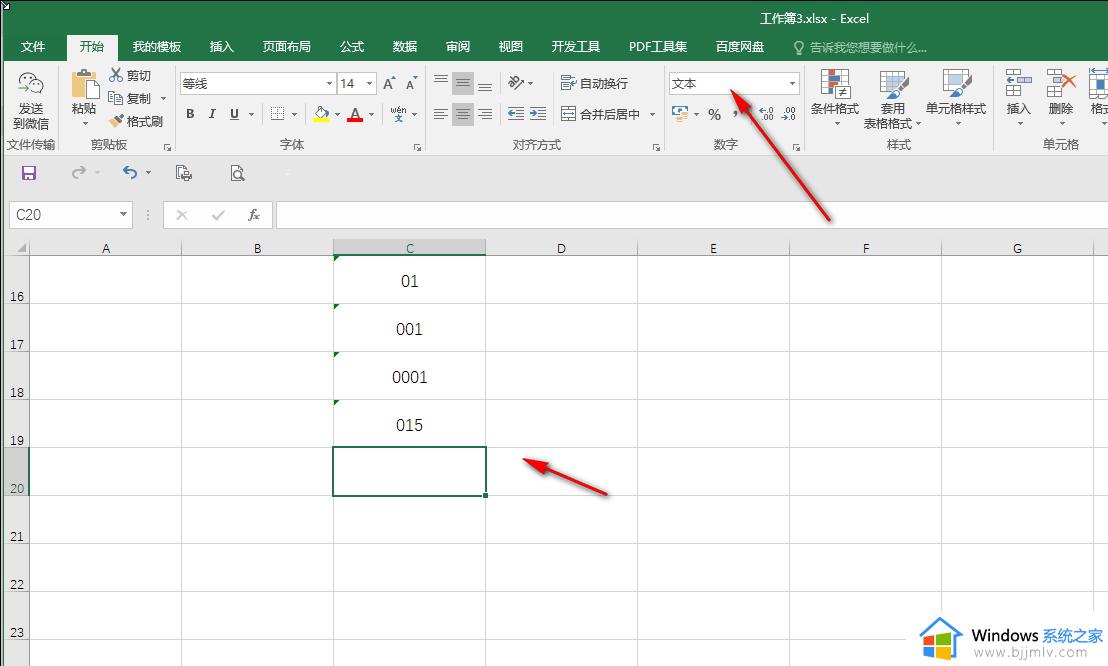Image resolution: width=1108 pixels, height=666 pixels.
Task: Open Conditional Formatting (条件格式)
Action: tap(835, 98)
